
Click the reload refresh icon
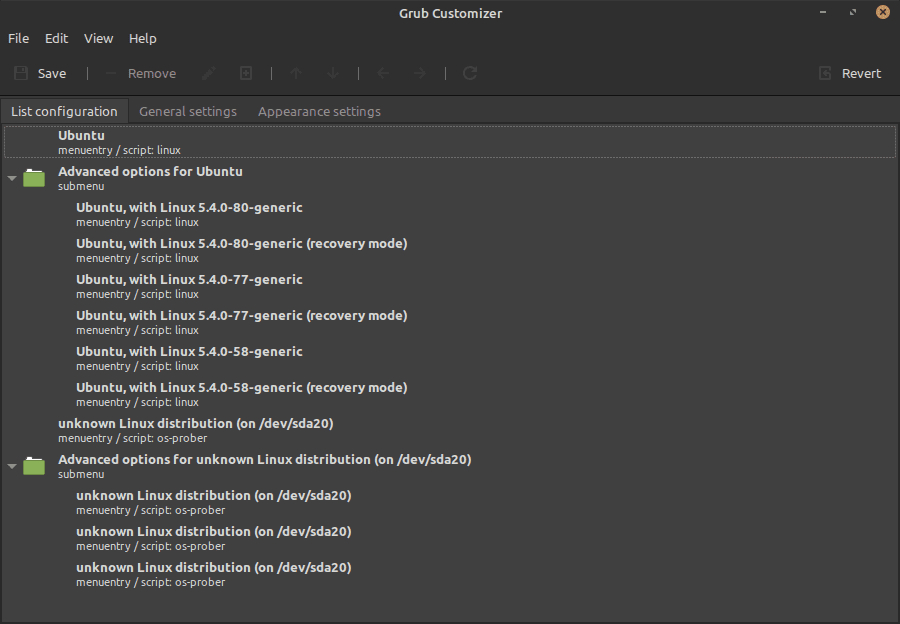click(470, 73)
